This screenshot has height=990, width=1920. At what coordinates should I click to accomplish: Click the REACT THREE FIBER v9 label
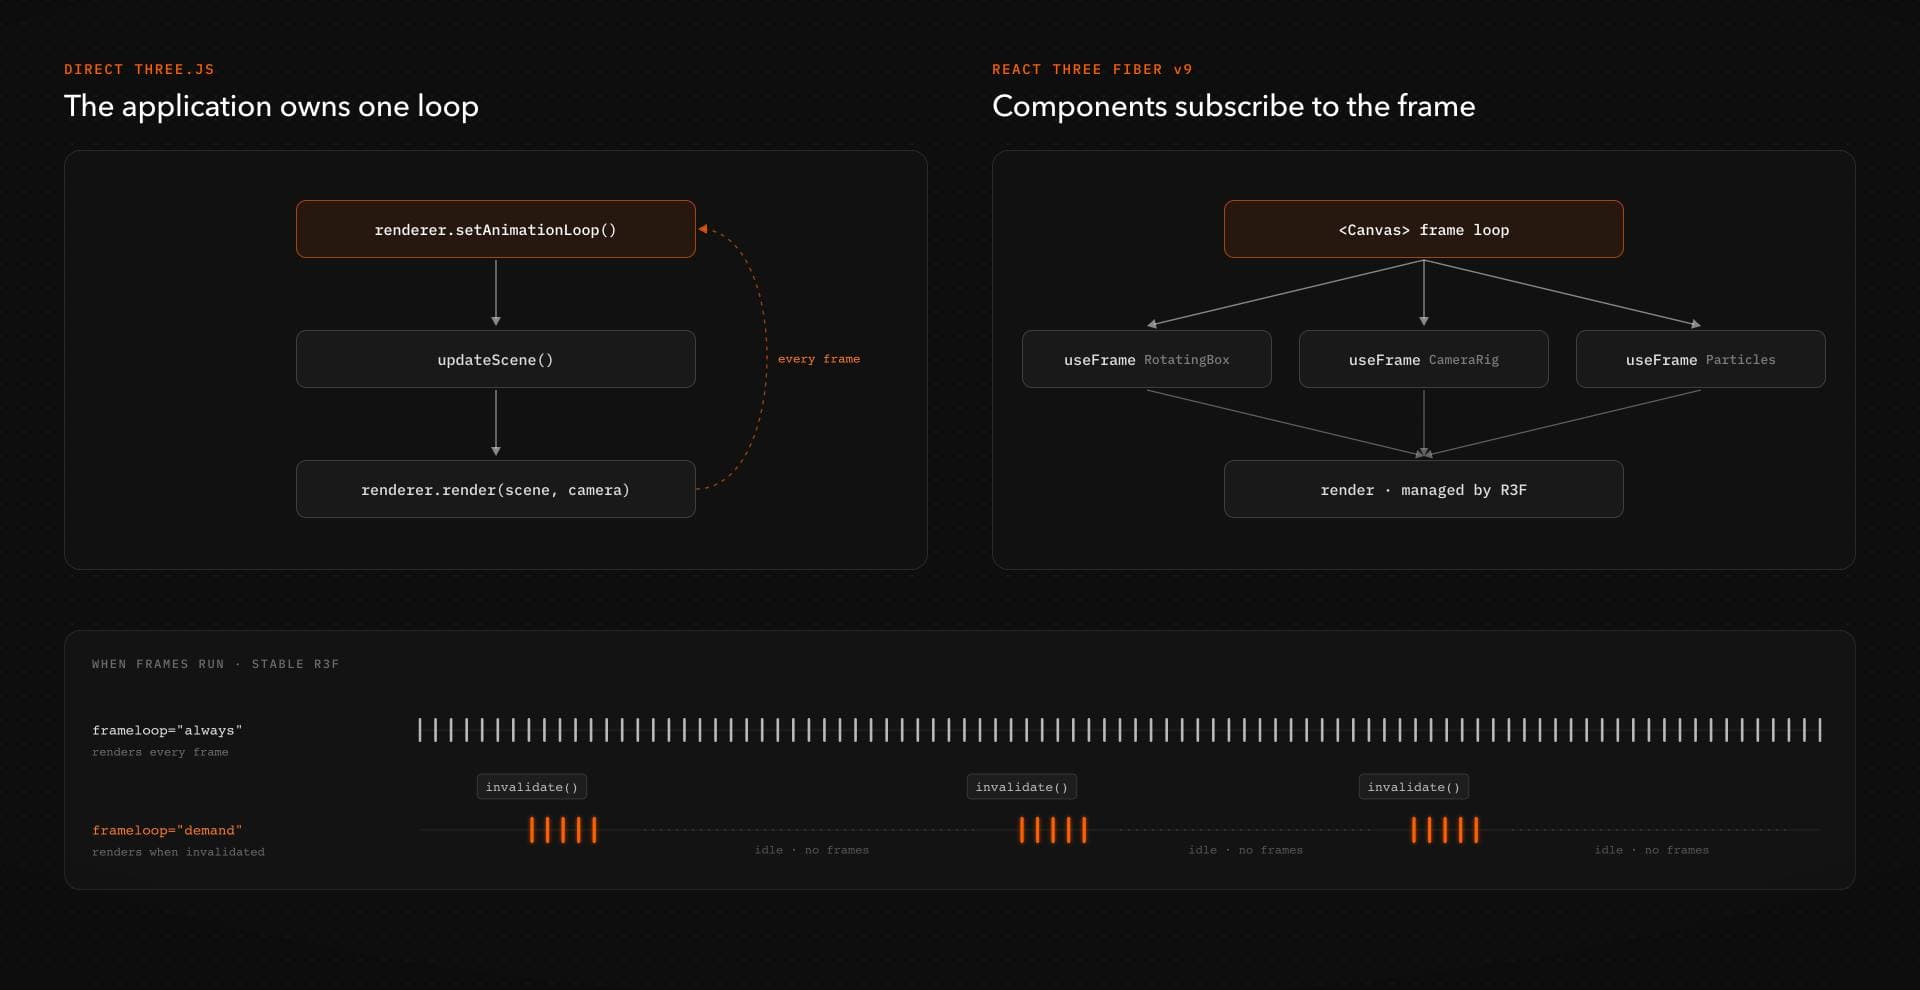tap(1092, 69)
